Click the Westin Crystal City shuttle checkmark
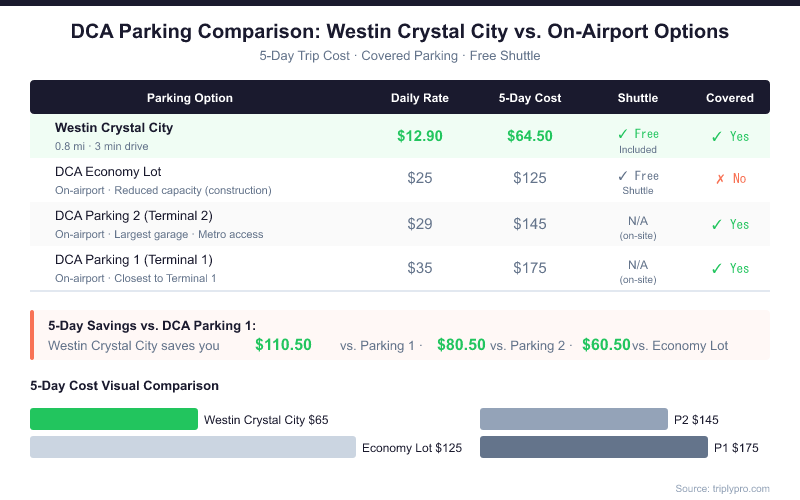 [622, 134]
